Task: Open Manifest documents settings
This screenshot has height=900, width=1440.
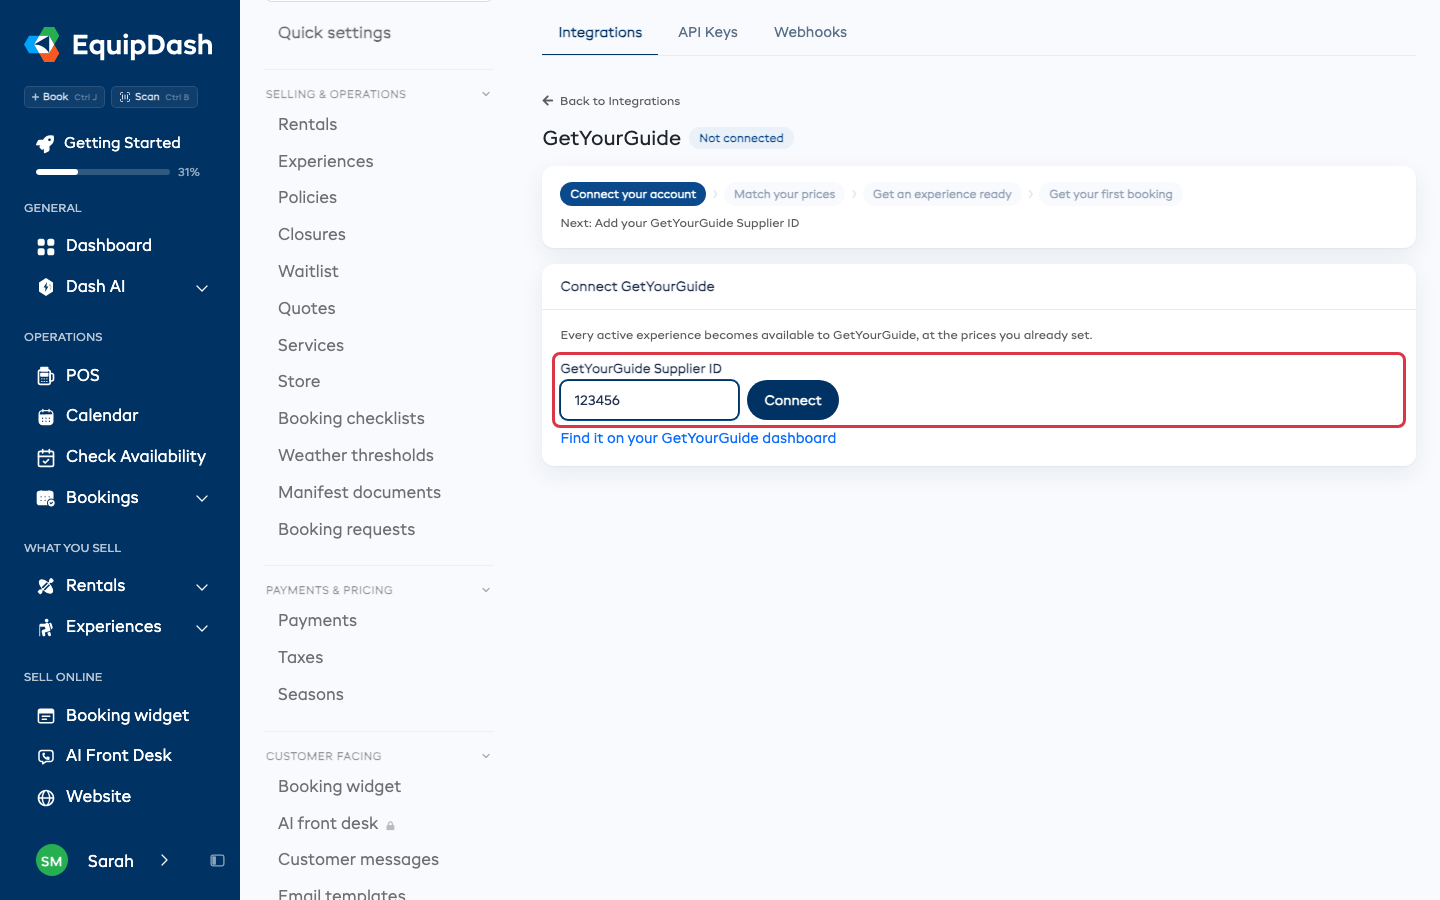Action: click(359, 493)
